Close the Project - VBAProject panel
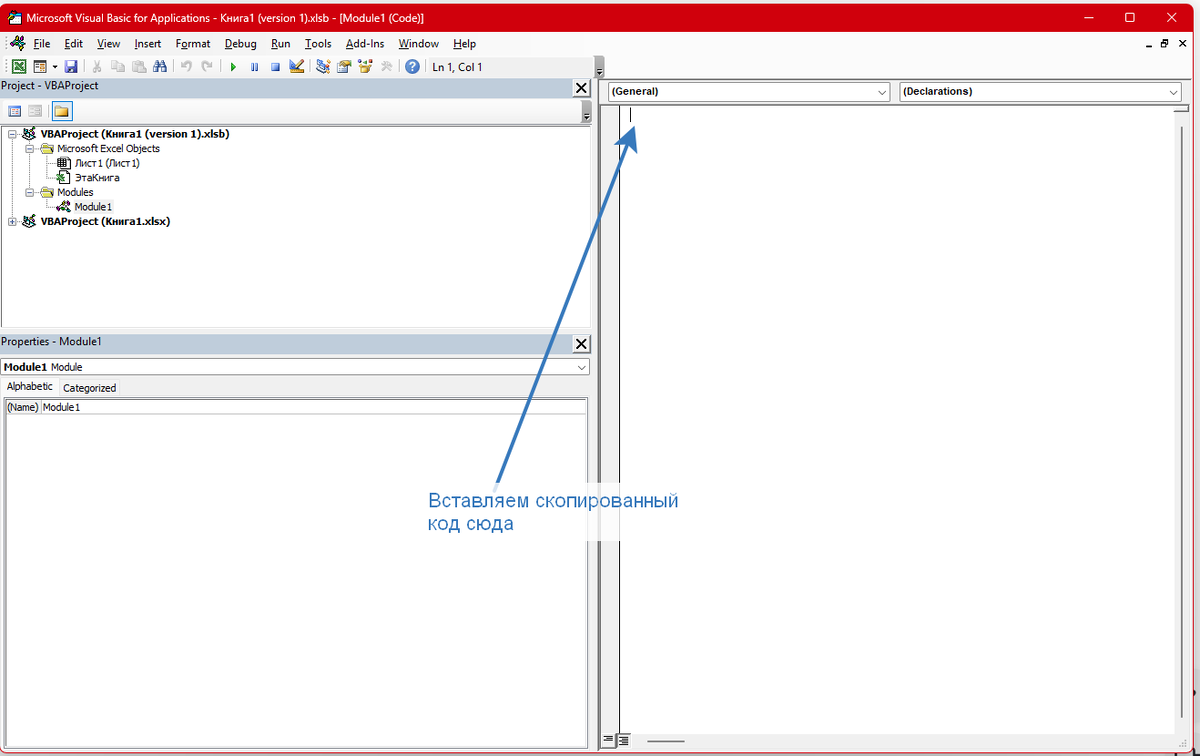 tap(581, 88)
